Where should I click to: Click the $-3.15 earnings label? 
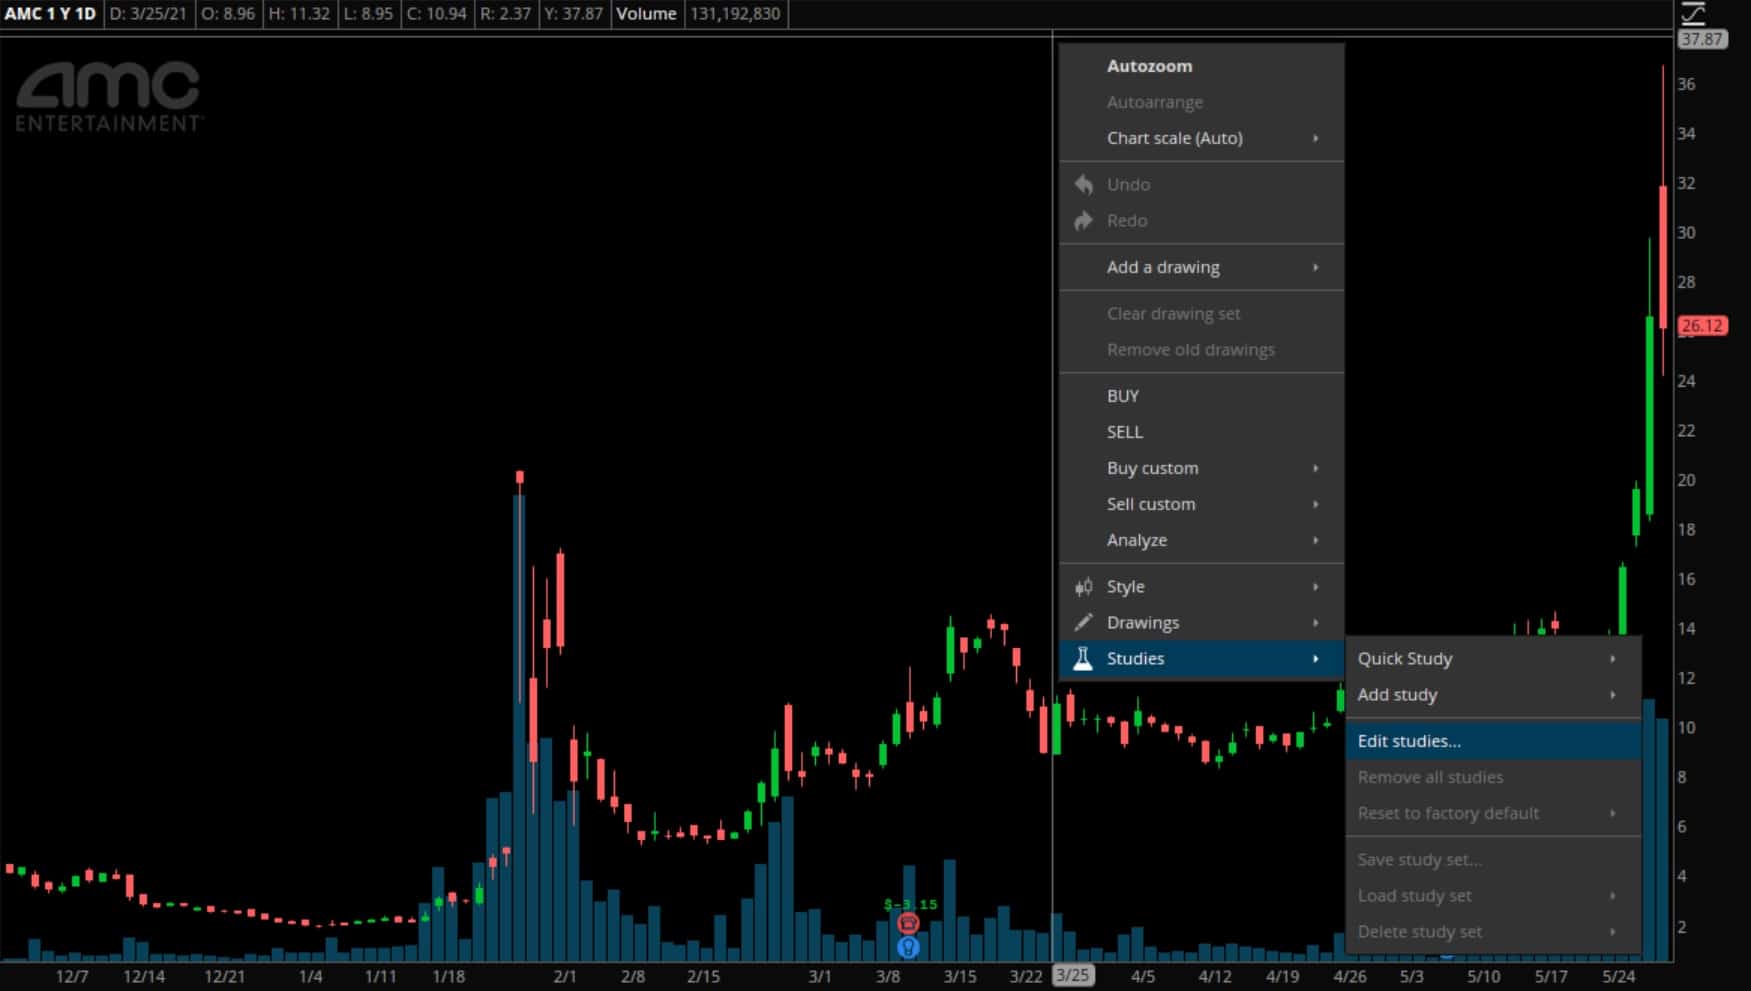[910, 904]
